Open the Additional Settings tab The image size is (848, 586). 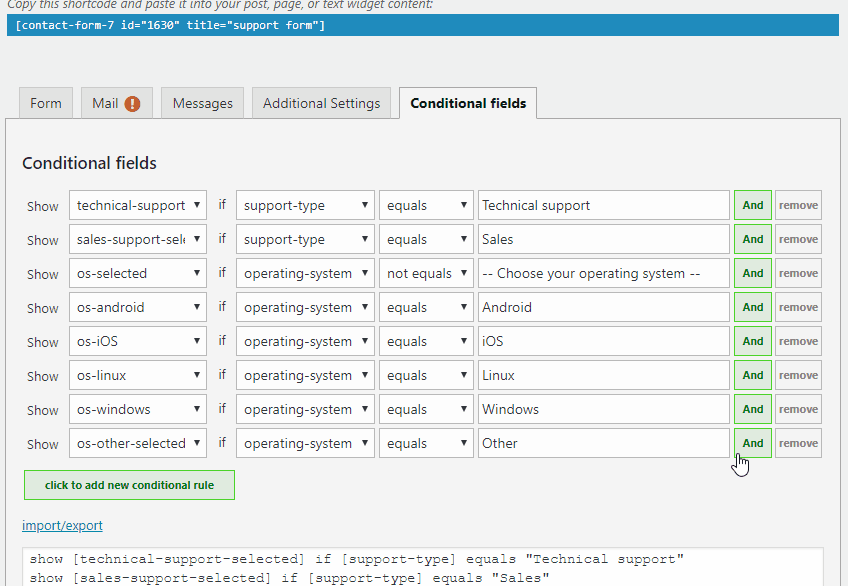[x=321, y=103]
